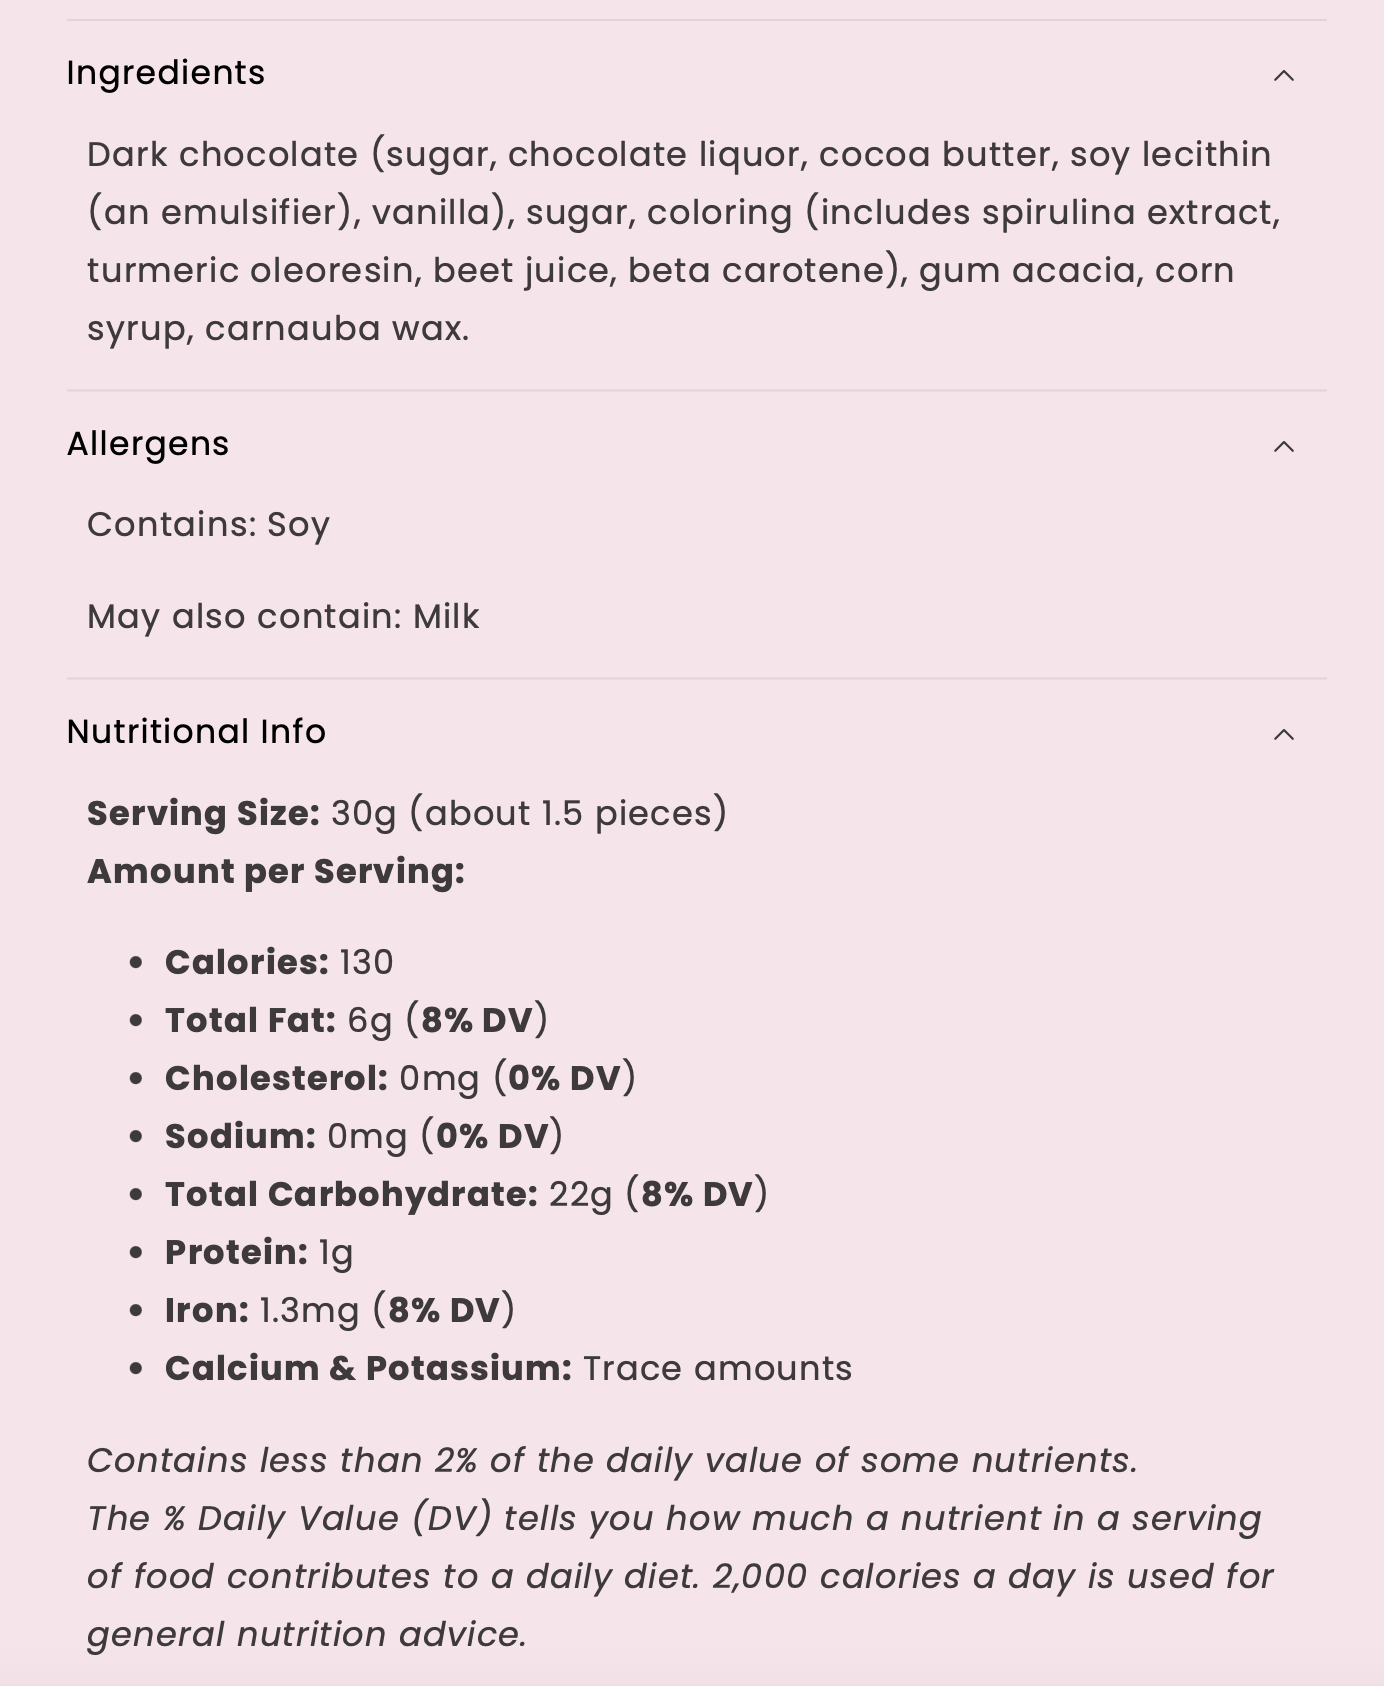Collapse the Nutritional Info chevron
Viewport: 1384px width, 1686px height.
(x=1284, y=735)
